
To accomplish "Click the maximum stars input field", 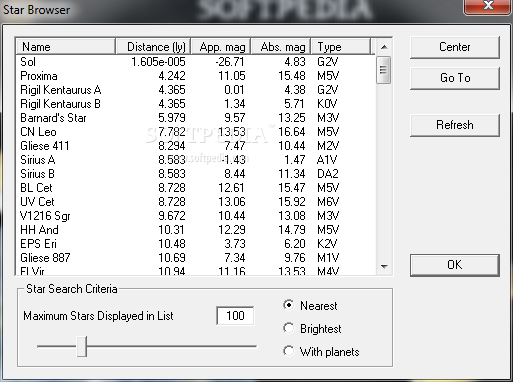I will tap(235, 315).
